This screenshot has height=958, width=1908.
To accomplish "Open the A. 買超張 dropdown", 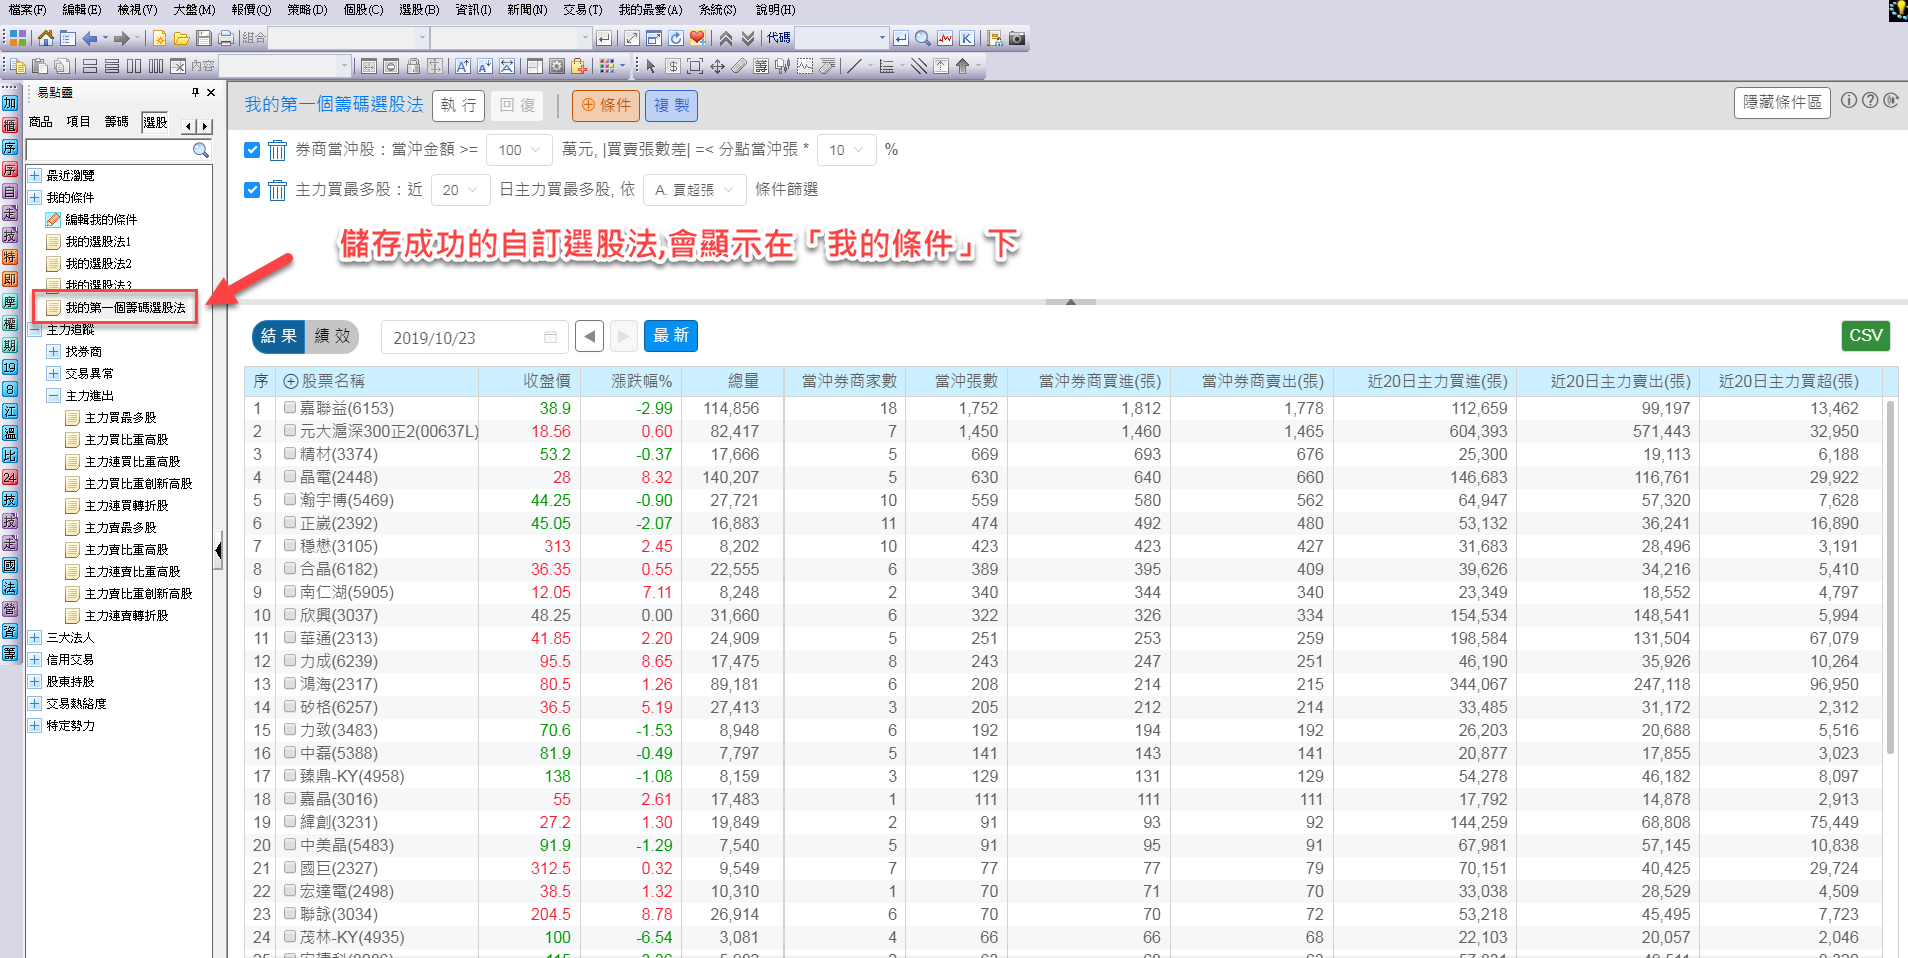I will coord(694,190).
